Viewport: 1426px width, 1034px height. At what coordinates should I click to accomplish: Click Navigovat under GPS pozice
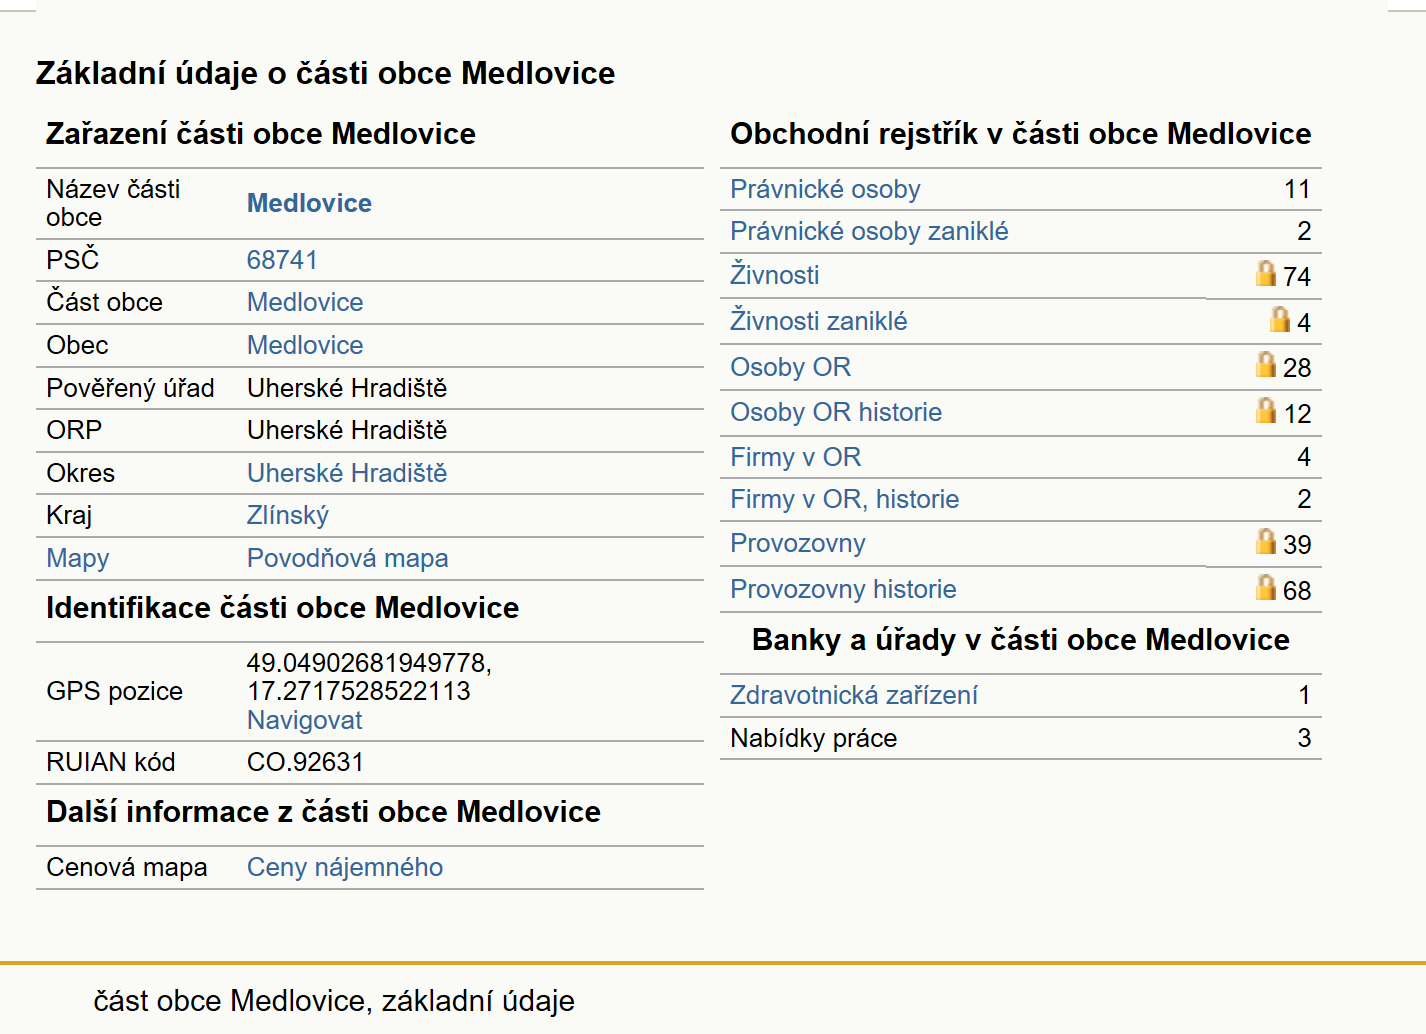click(304, 720)
